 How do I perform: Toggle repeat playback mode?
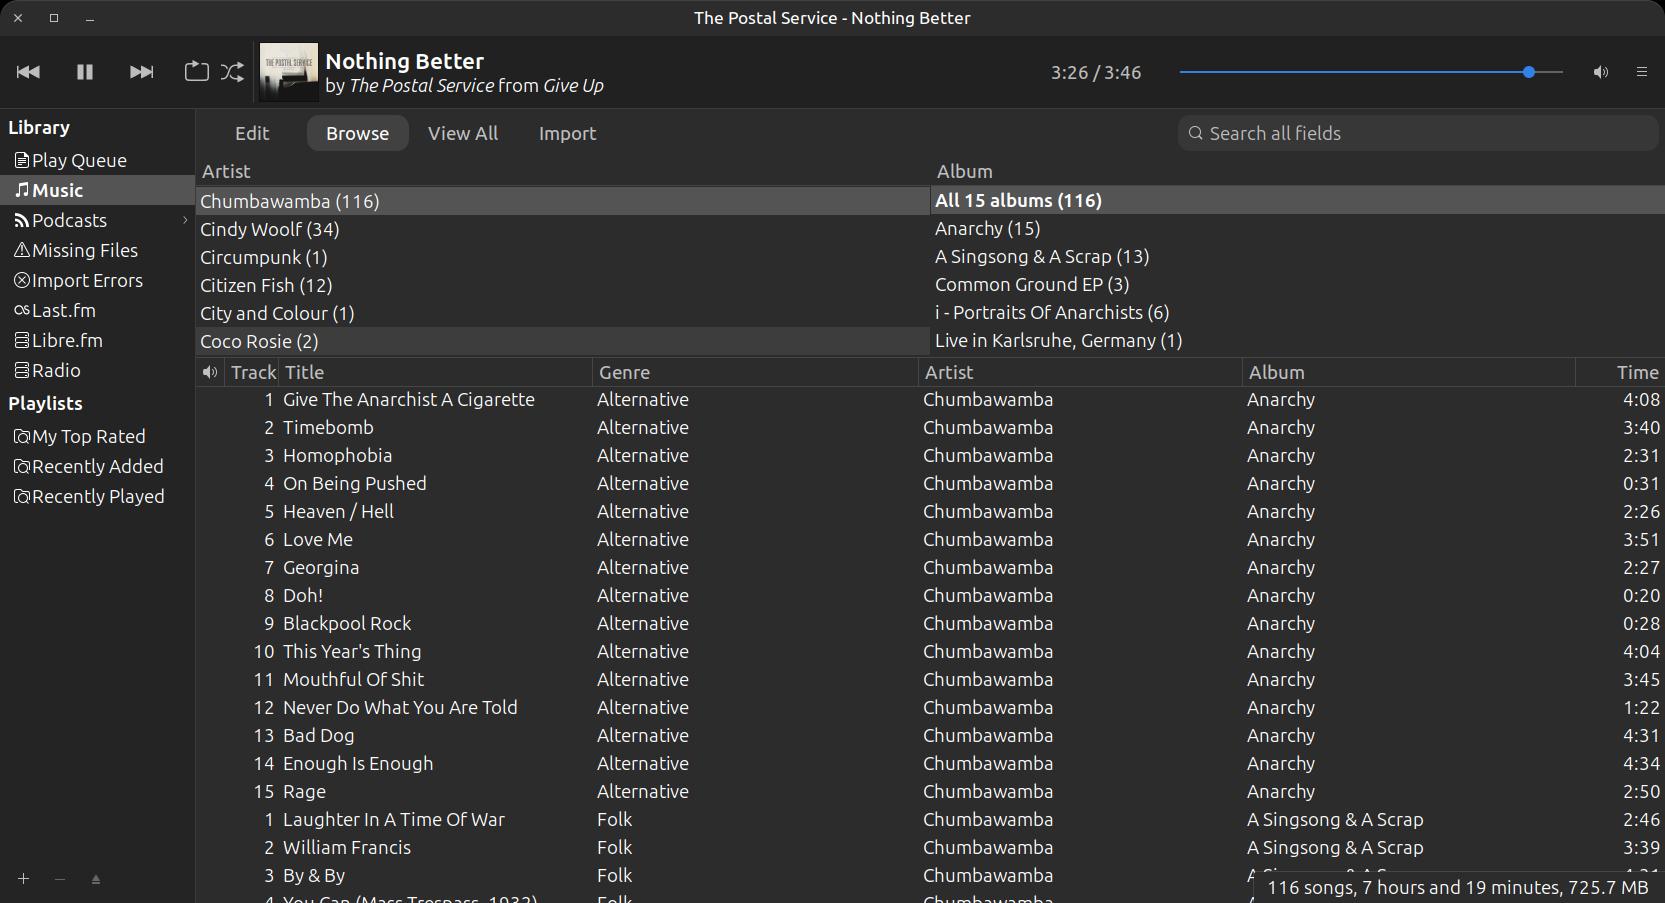[x=196, y=72]
